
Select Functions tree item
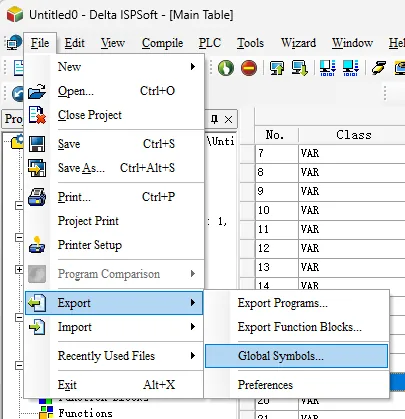86,413
